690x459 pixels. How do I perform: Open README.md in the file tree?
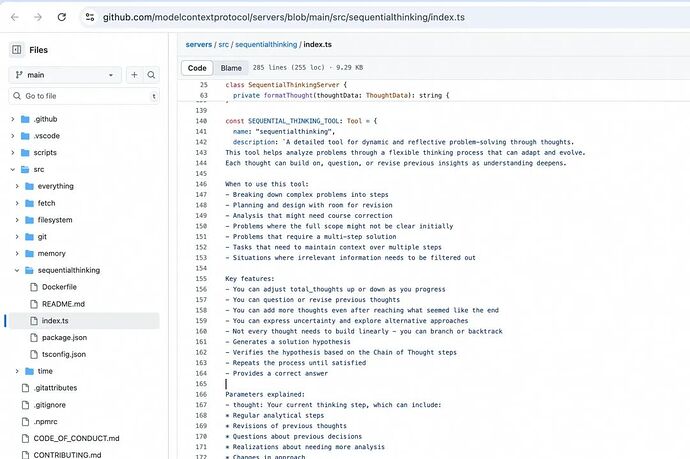(63, 303)
